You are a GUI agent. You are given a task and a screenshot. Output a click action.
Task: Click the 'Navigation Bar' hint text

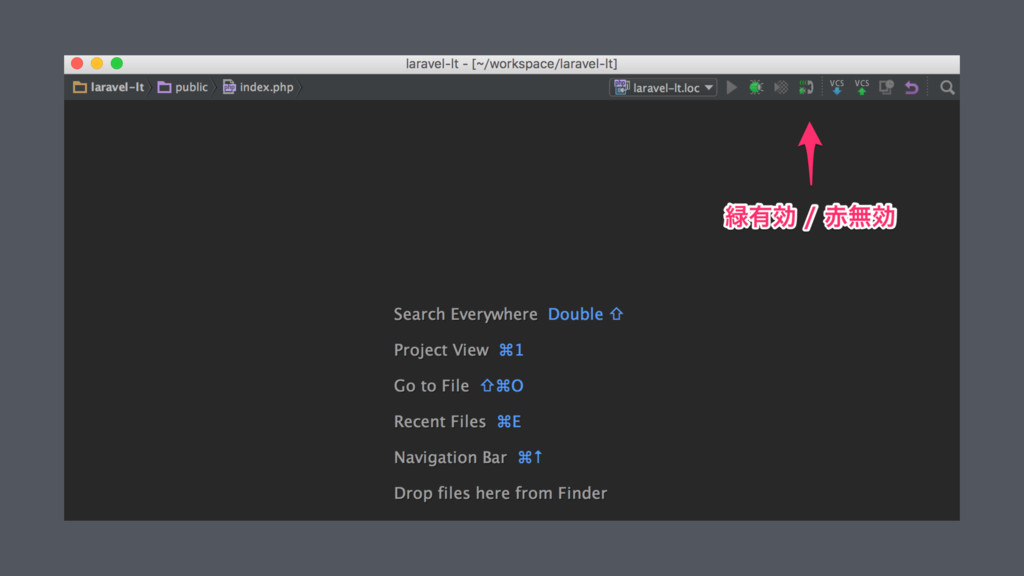(x=450, y=457)
